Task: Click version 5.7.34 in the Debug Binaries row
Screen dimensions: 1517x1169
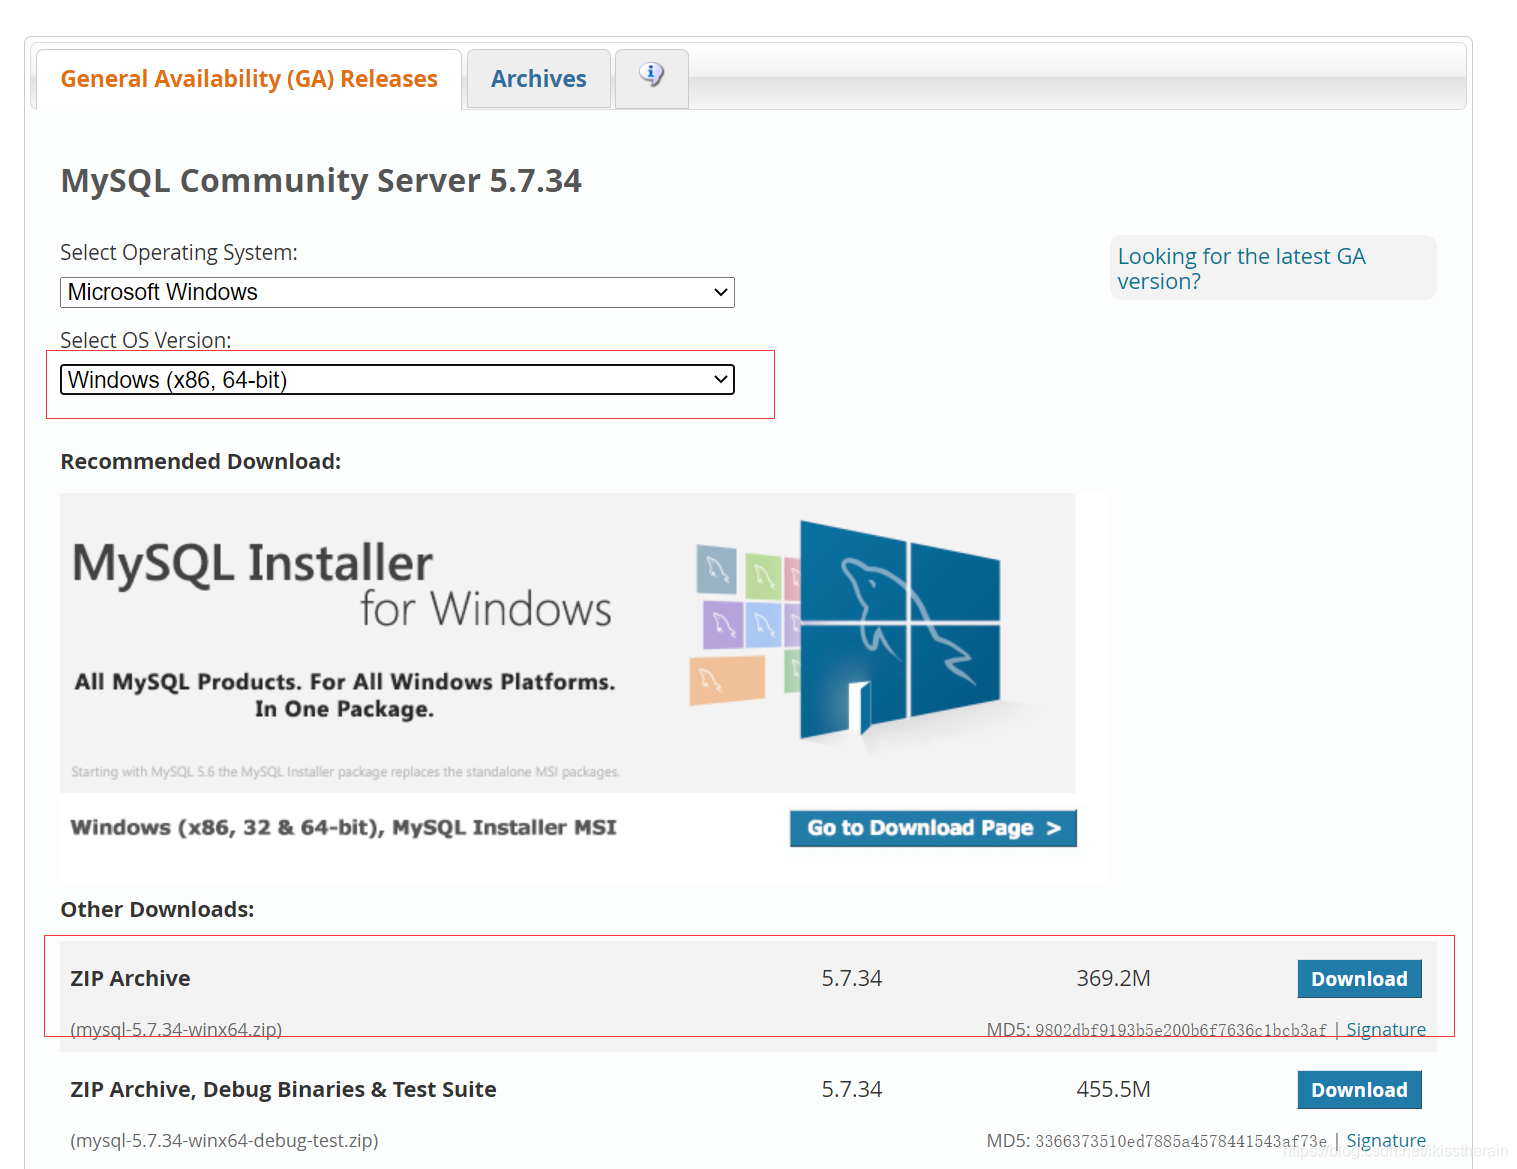Action: tap(851, 1089)
